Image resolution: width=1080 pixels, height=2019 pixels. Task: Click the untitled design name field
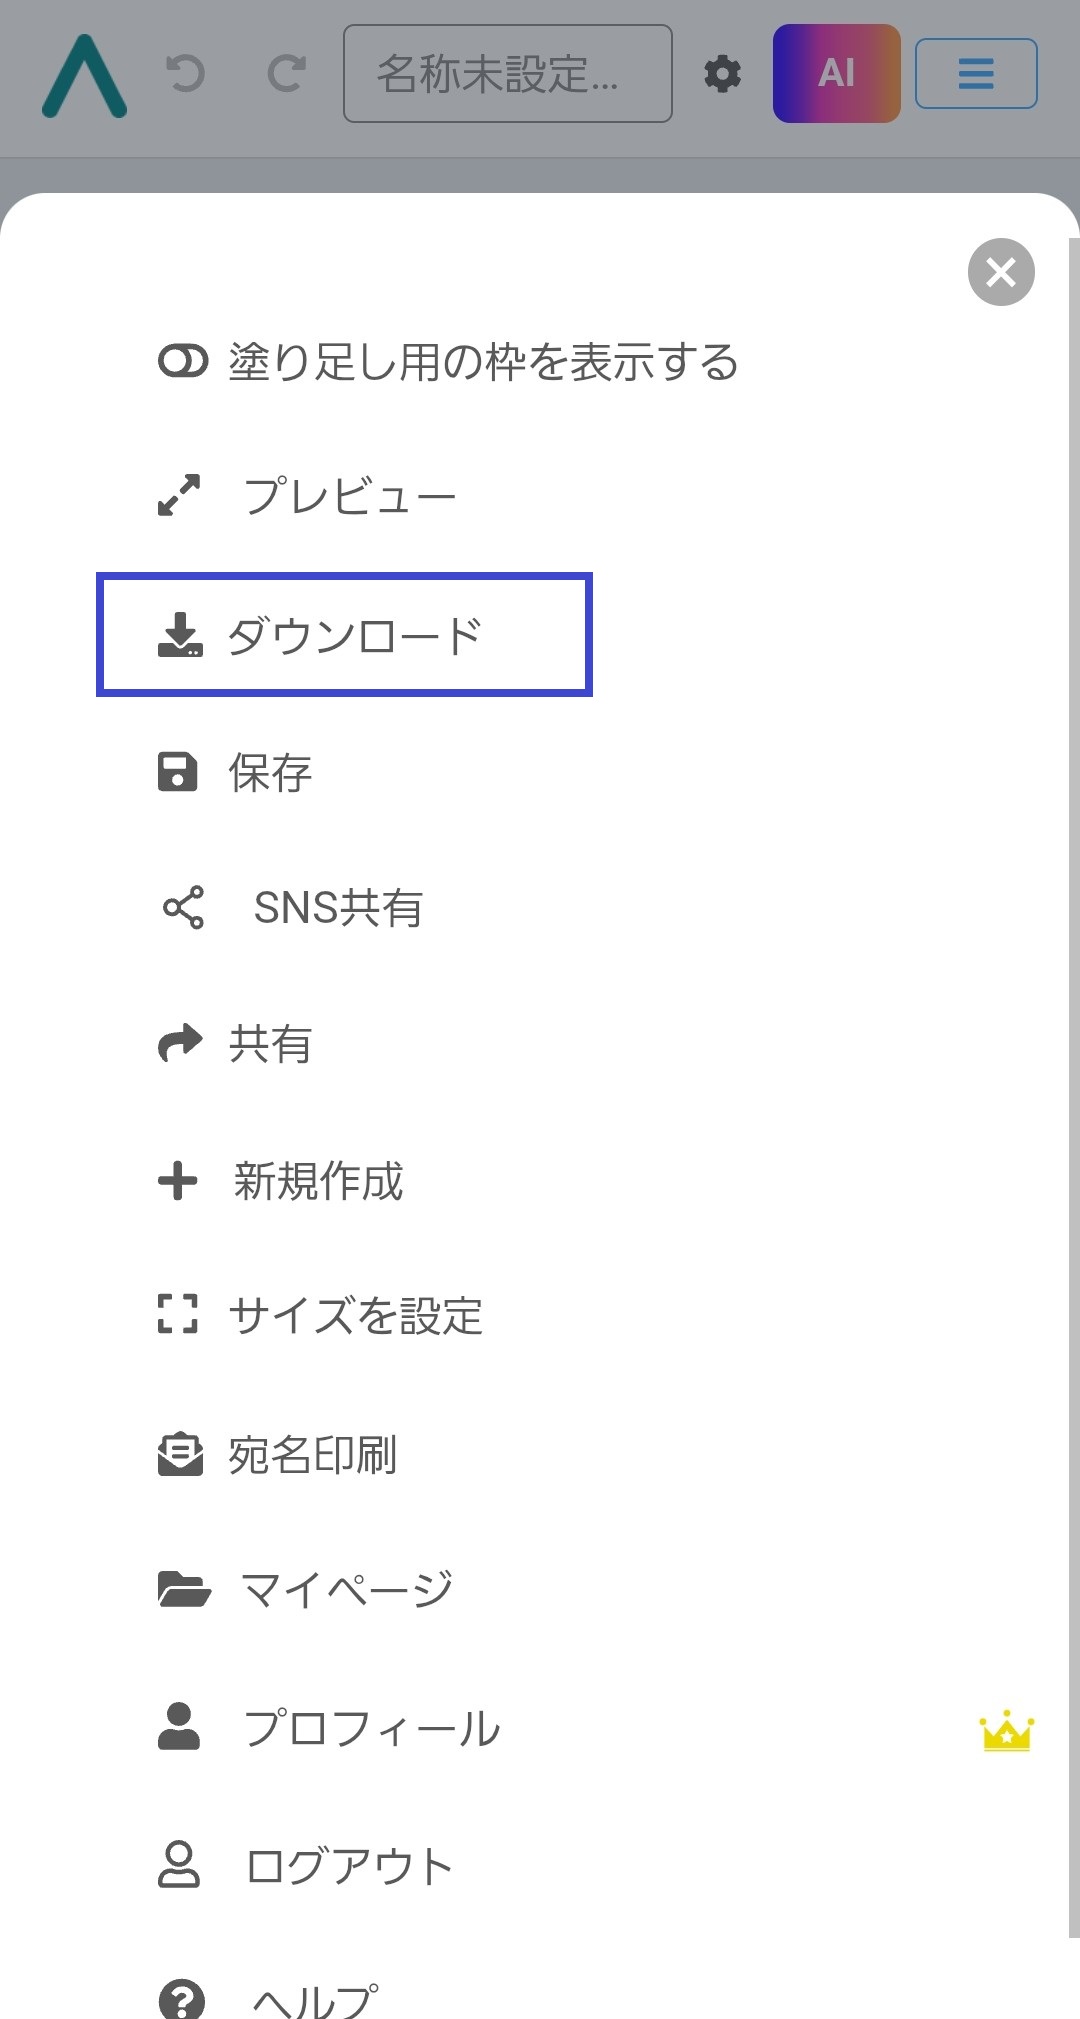(x=507, y=74)
